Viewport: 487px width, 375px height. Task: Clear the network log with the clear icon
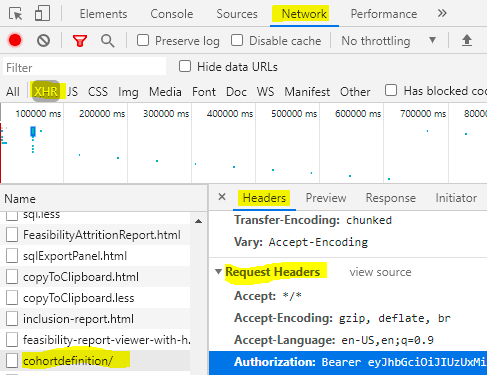43,41
